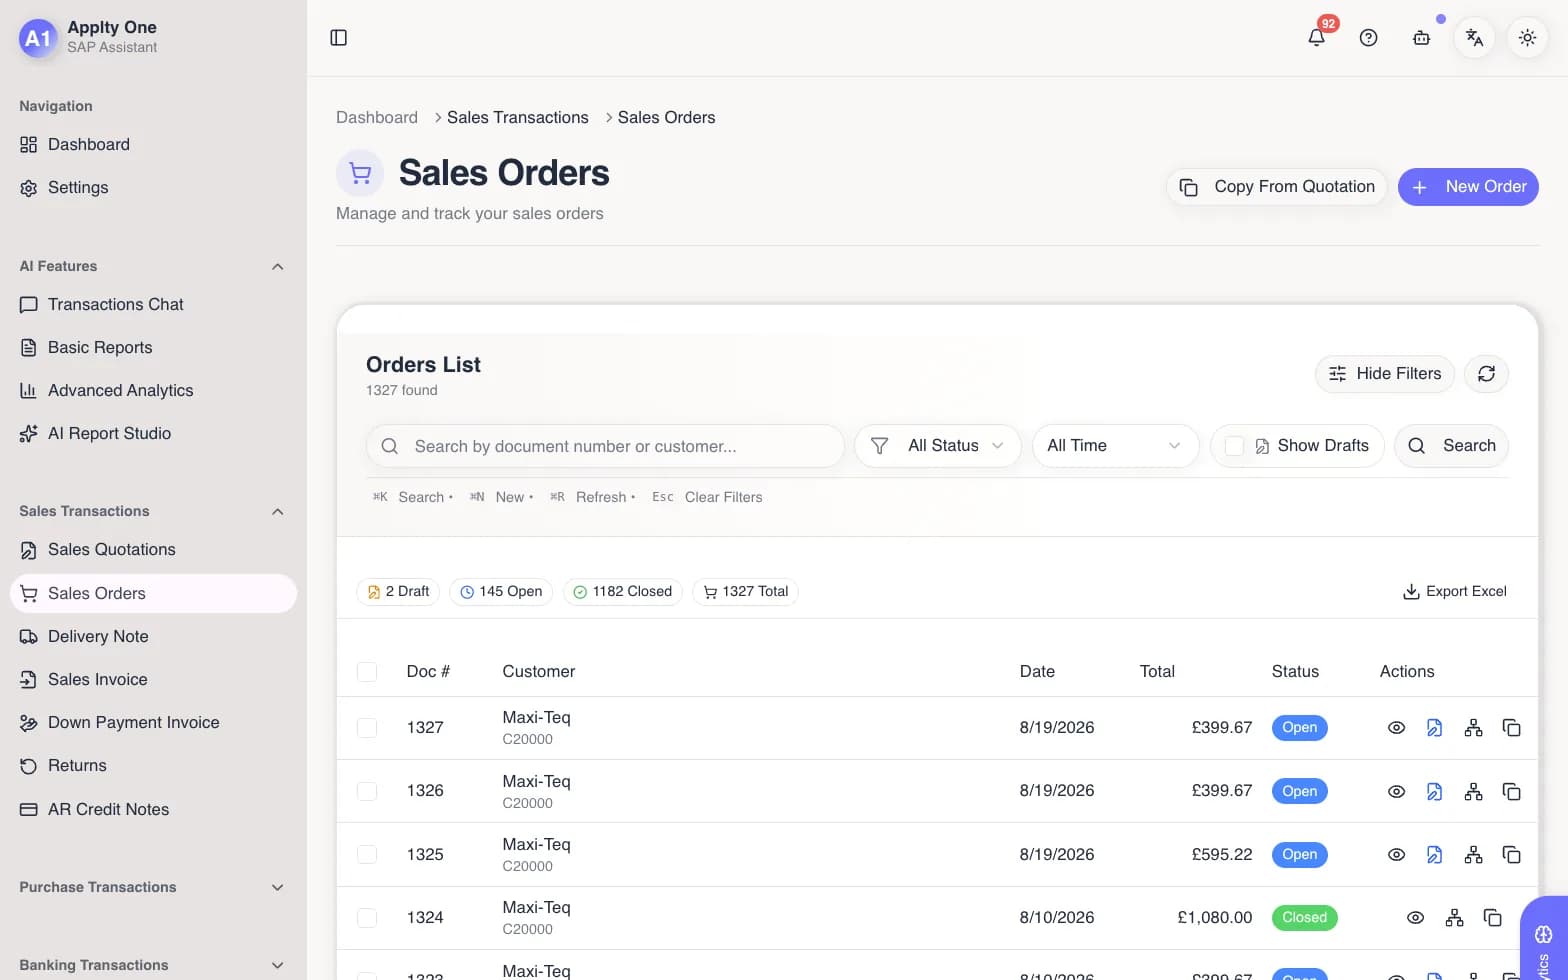
Task: Open Settings in the sidebar
Action: [153, 188]
